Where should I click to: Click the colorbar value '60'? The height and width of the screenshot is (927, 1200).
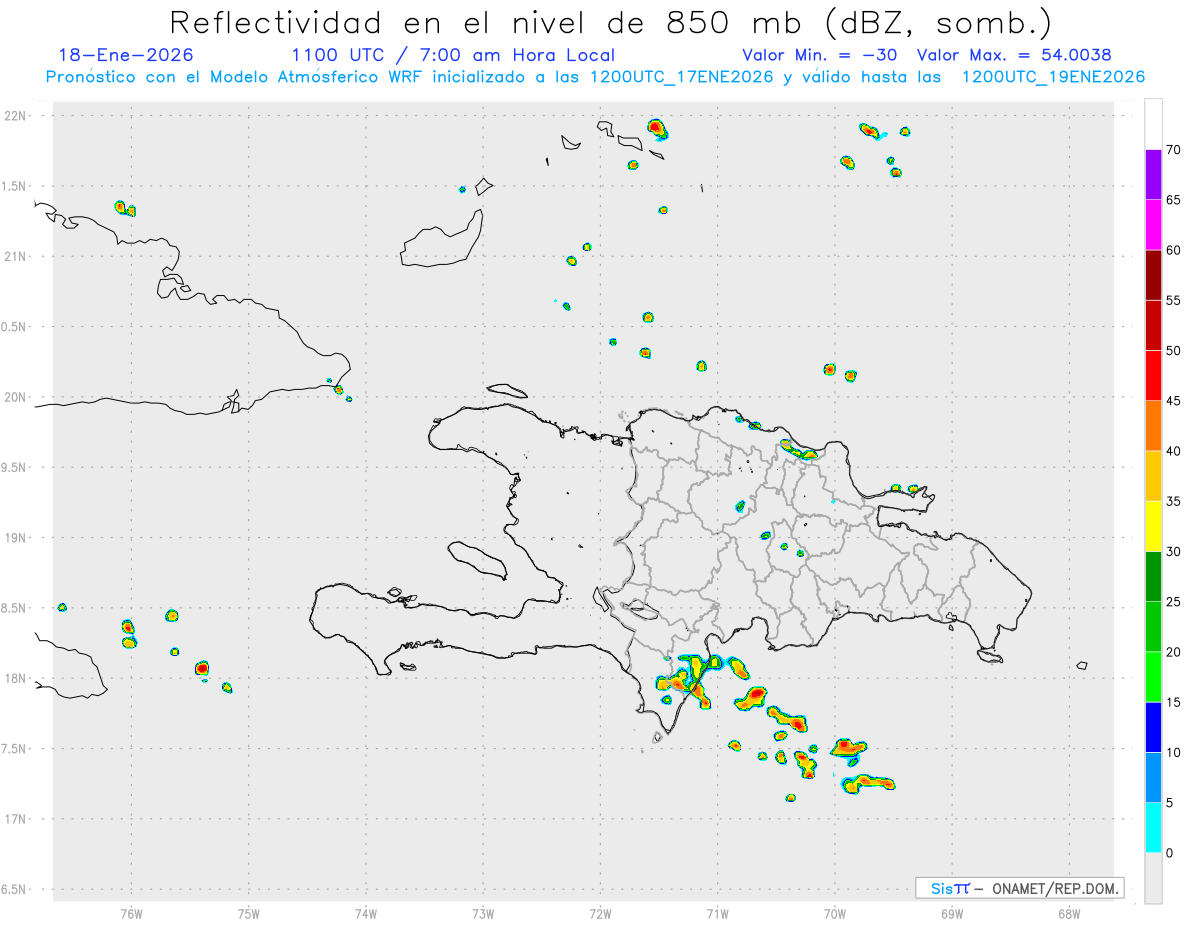(x=1174, y=250)
